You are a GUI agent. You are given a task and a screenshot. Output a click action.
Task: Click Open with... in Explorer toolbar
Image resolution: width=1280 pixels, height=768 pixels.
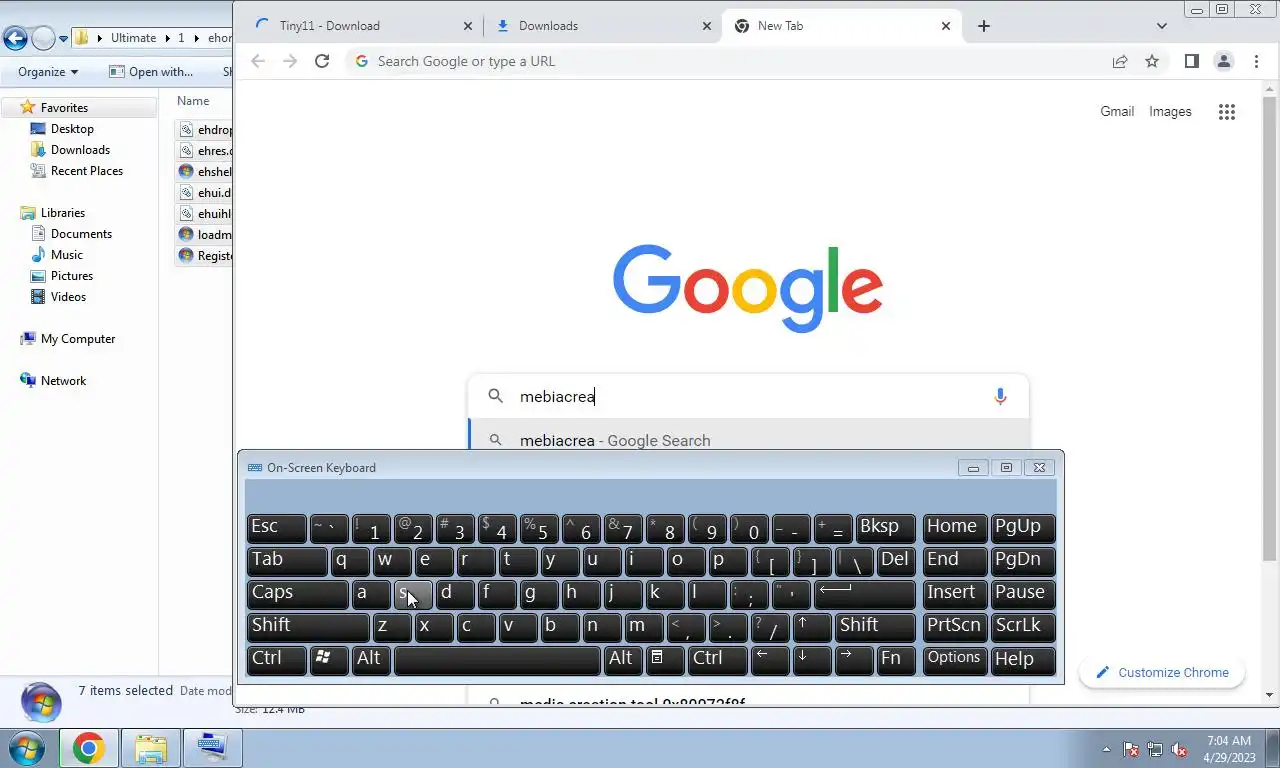click(151, 72)
